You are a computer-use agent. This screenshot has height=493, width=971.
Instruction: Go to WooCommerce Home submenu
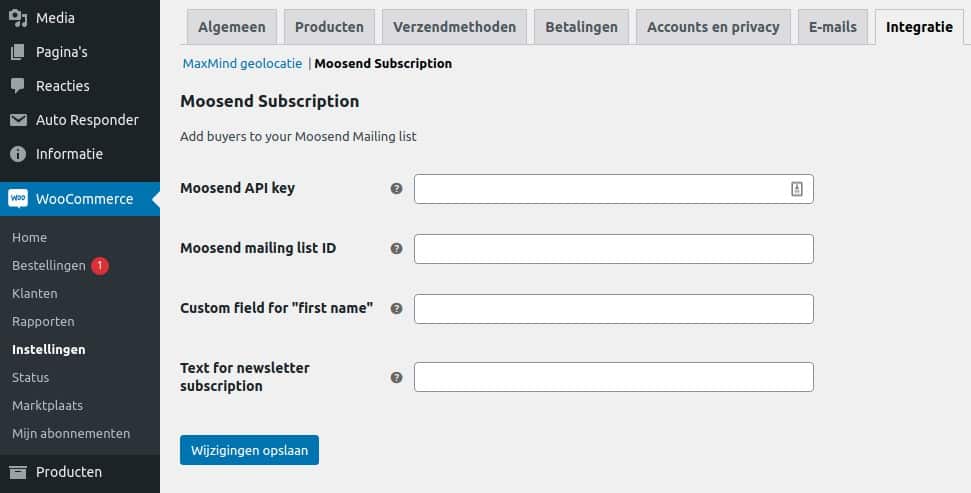pos(29,237)
